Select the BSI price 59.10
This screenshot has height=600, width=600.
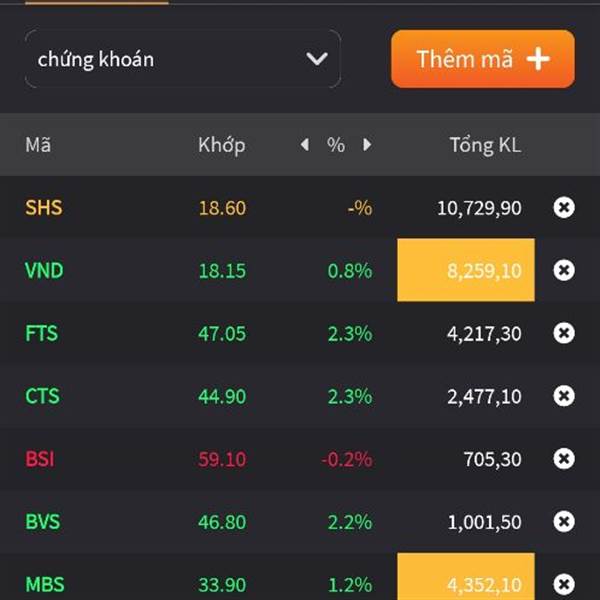(x=222, y=459)
